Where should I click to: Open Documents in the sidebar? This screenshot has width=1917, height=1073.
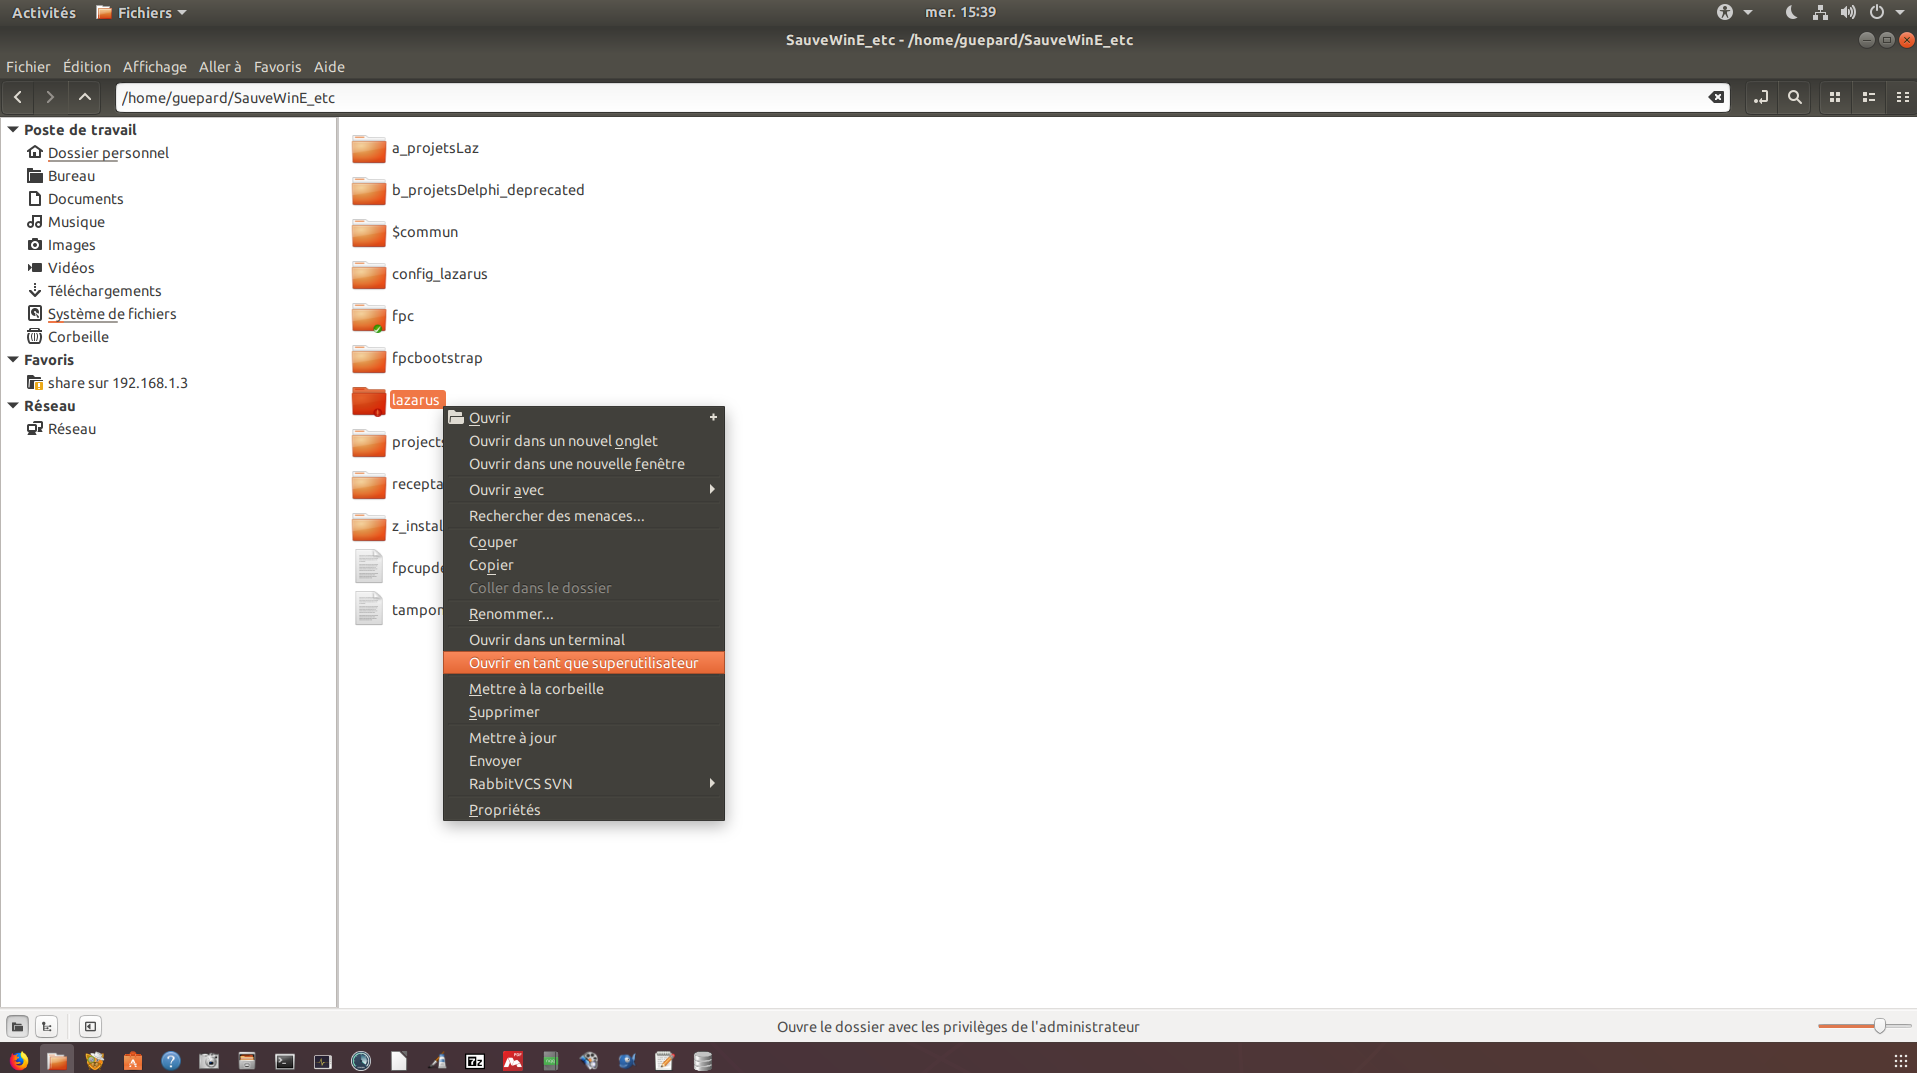tap(85, 199)
